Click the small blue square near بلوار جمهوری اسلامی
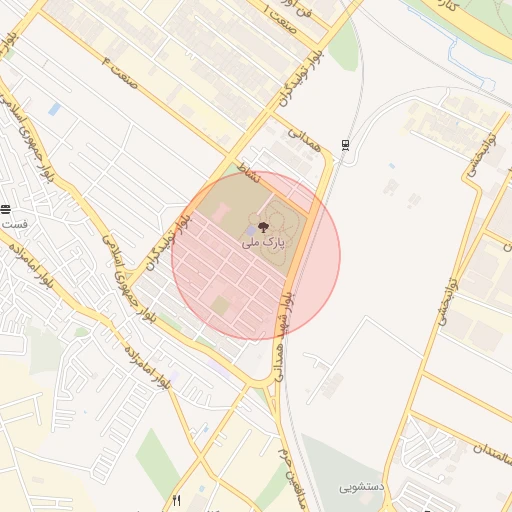Image resolution: width=512 pixels, height=512 pixels. (x=55, y=109)
